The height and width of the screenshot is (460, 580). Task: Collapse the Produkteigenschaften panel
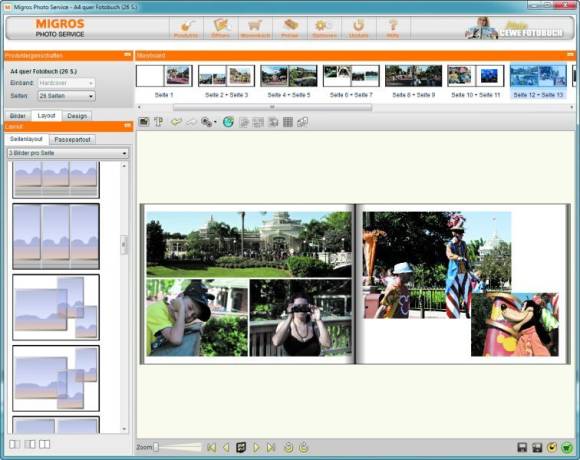click(x=127, y=55)
